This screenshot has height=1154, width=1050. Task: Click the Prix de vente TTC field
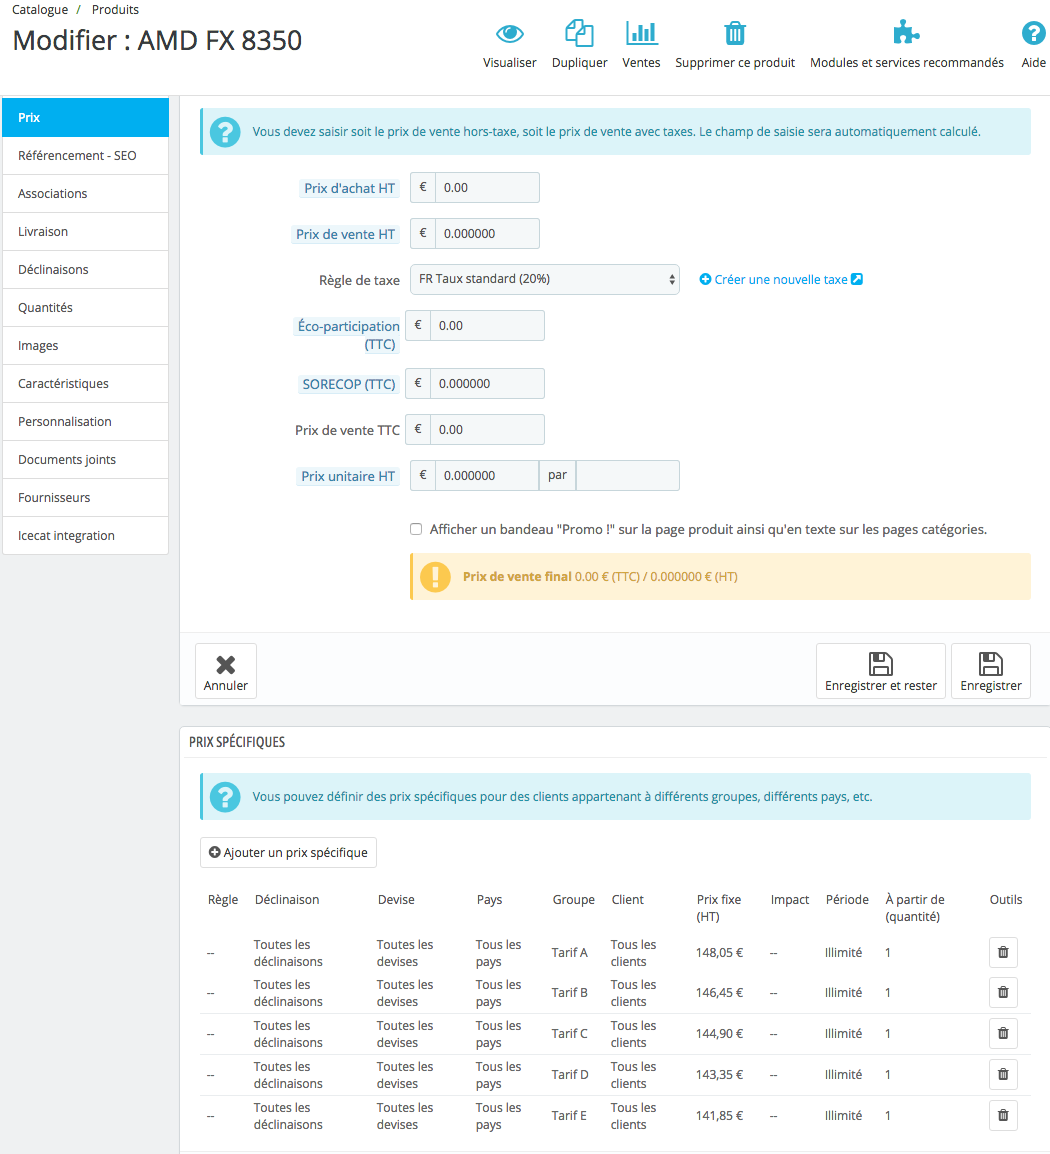tap(487, 430)
